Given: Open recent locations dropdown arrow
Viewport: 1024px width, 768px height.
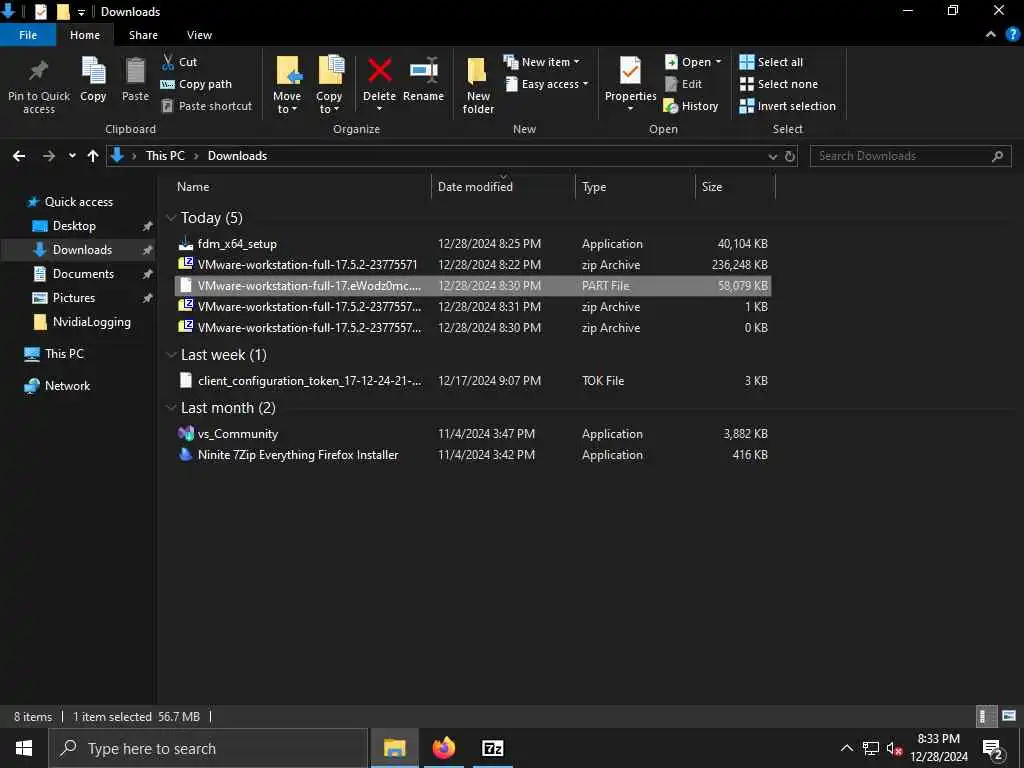Looking at the screenshot, I should tap(72, 156).
